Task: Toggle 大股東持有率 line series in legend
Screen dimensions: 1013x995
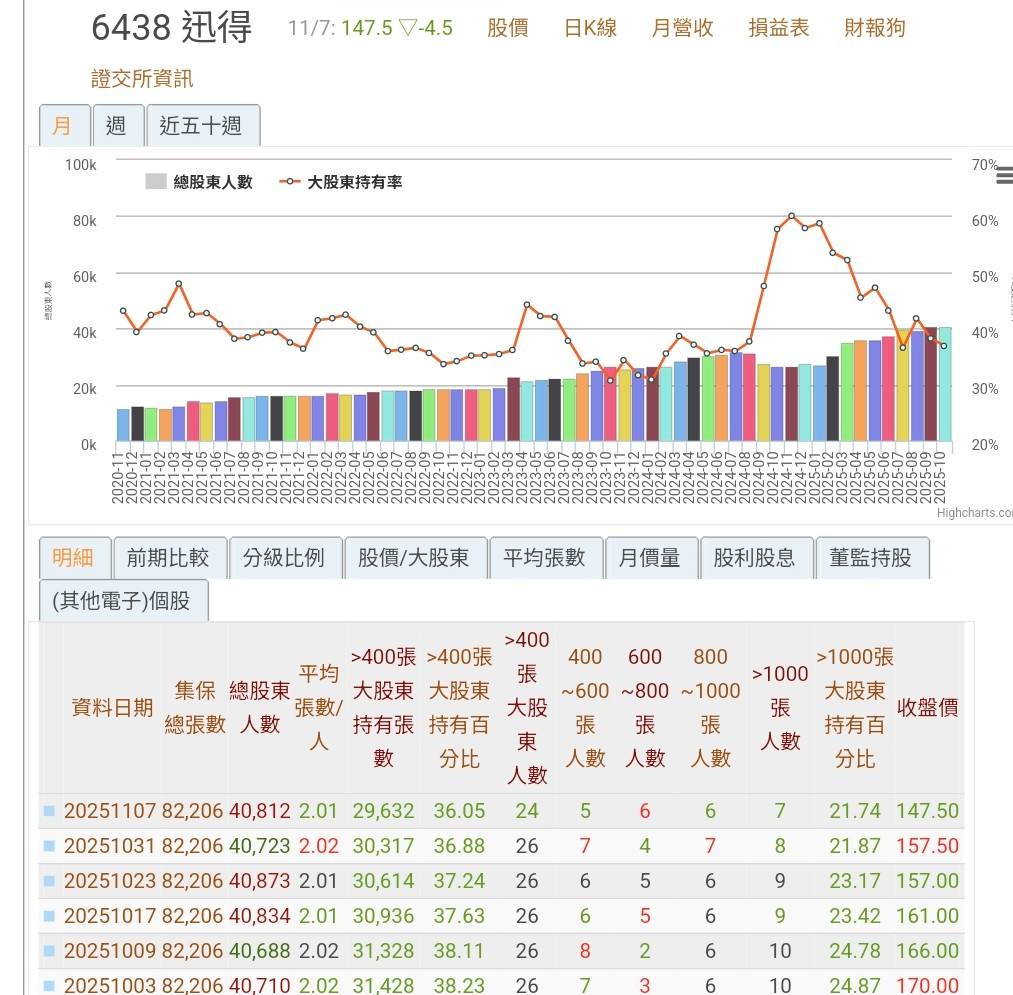Action: [340, 182]
